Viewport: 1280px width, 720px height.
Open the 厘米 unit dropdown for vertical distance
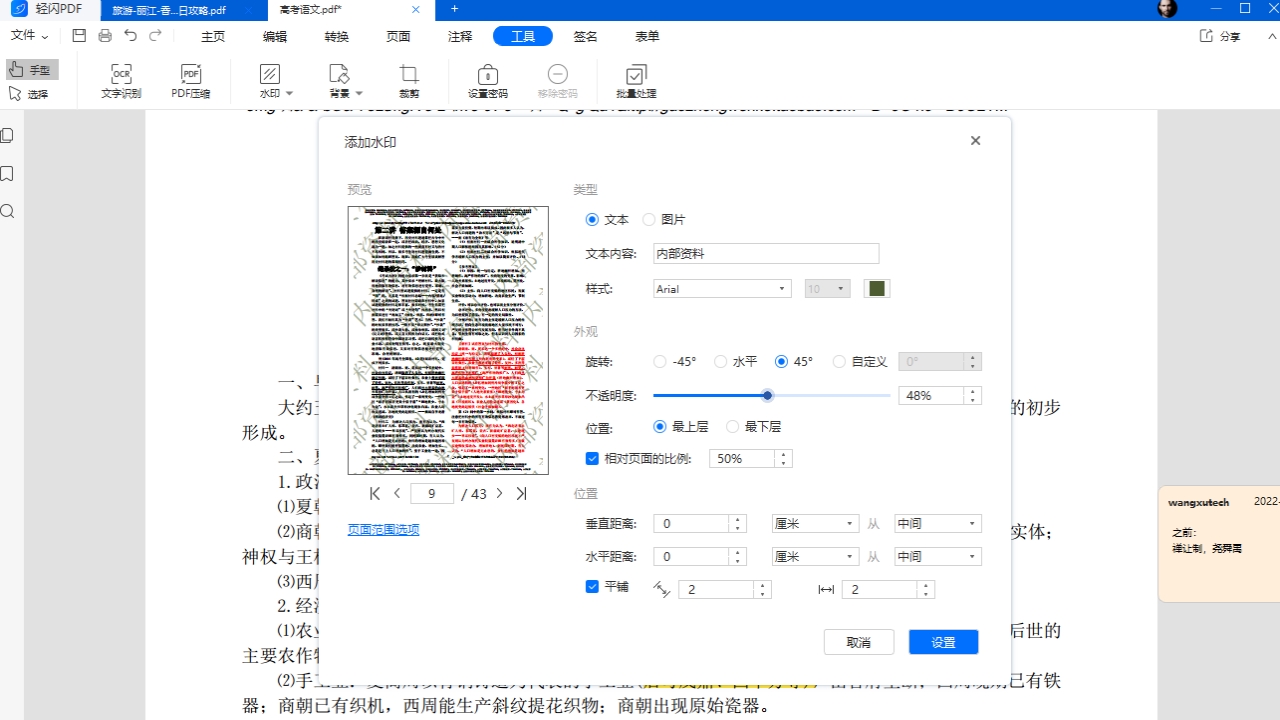(x=814, y=523)
